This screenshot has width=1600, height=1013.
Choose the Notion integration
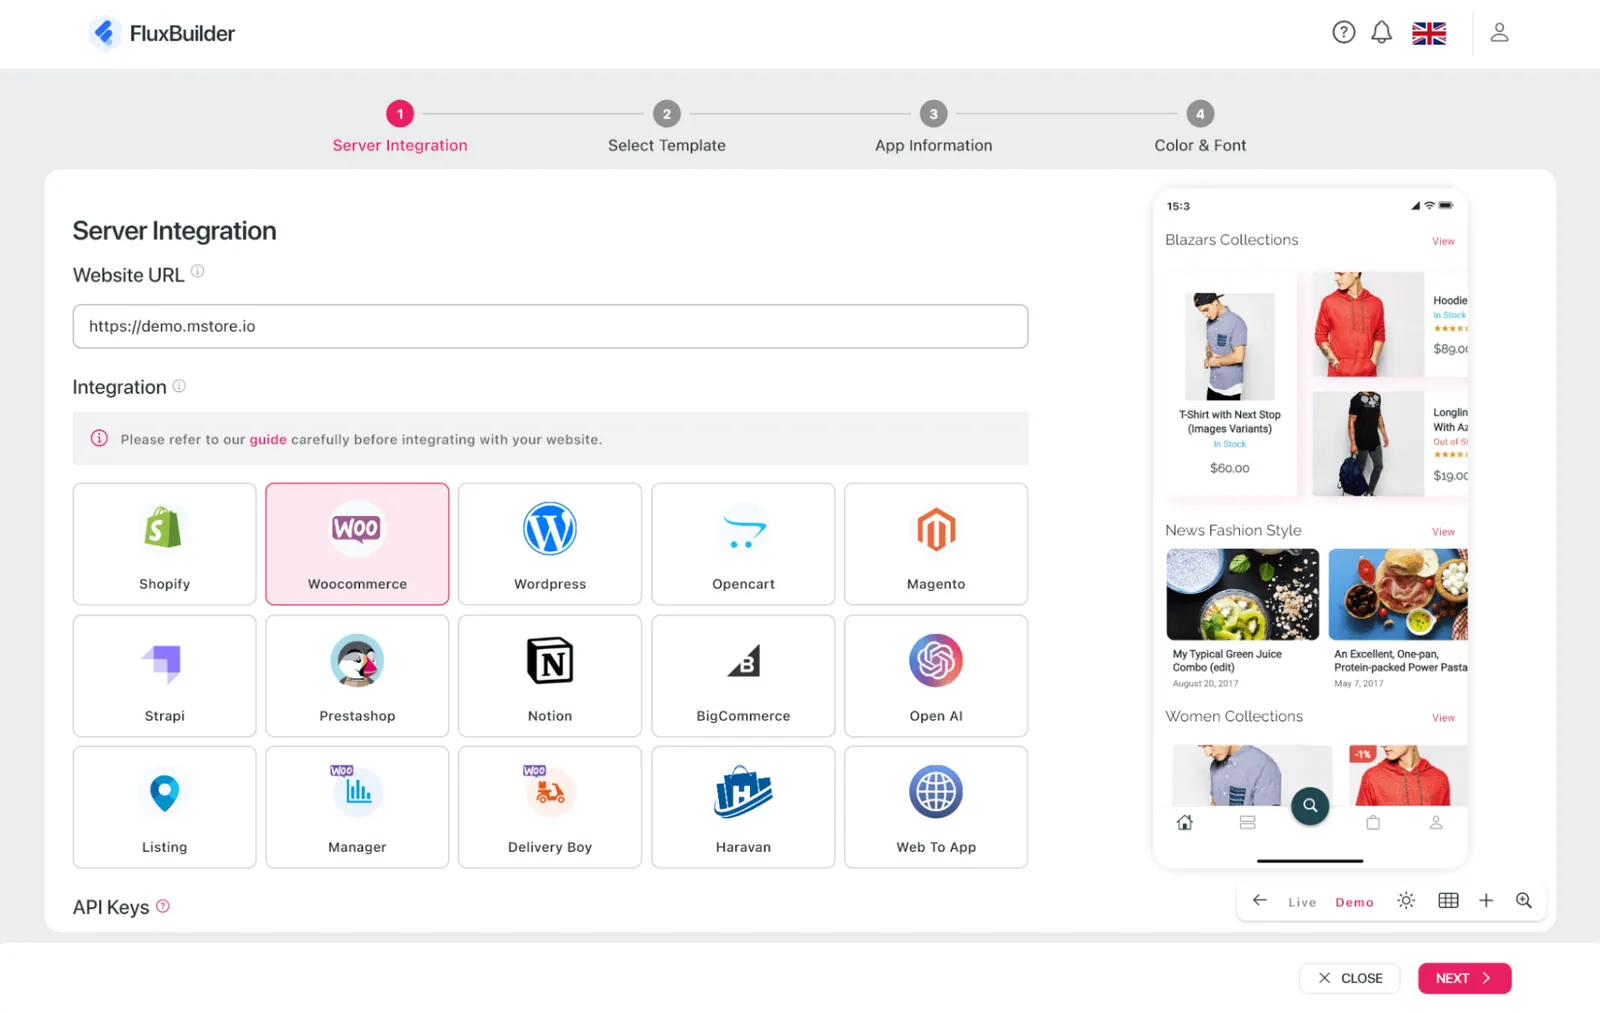(x=550, y=676)
